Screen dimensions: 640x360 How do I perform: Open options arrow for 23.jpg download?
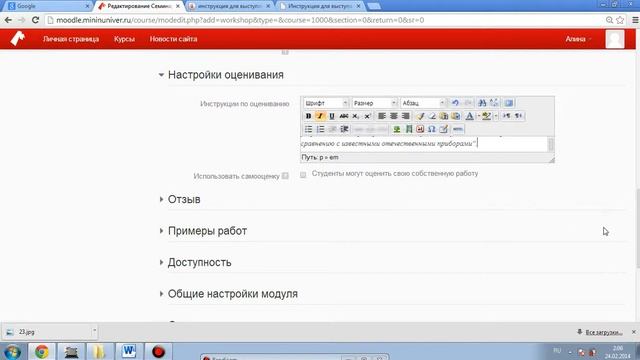pos(94,332)
